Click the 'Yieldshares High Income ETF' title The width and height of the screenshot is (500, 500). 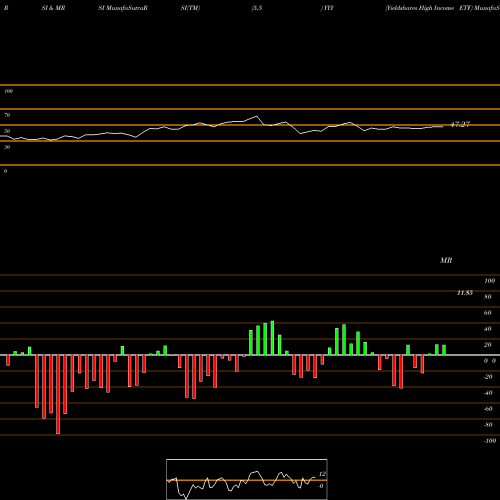coord(429,8)
